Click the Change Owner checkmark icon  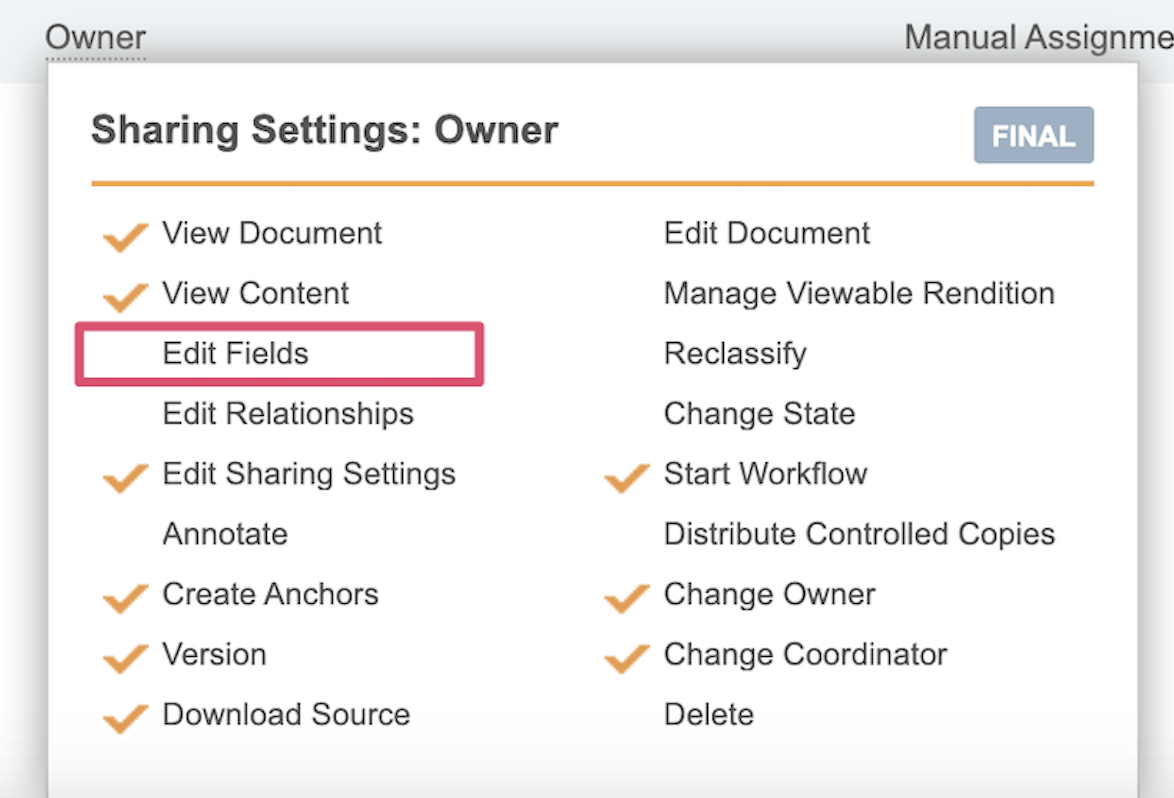[x=627, y=597]
